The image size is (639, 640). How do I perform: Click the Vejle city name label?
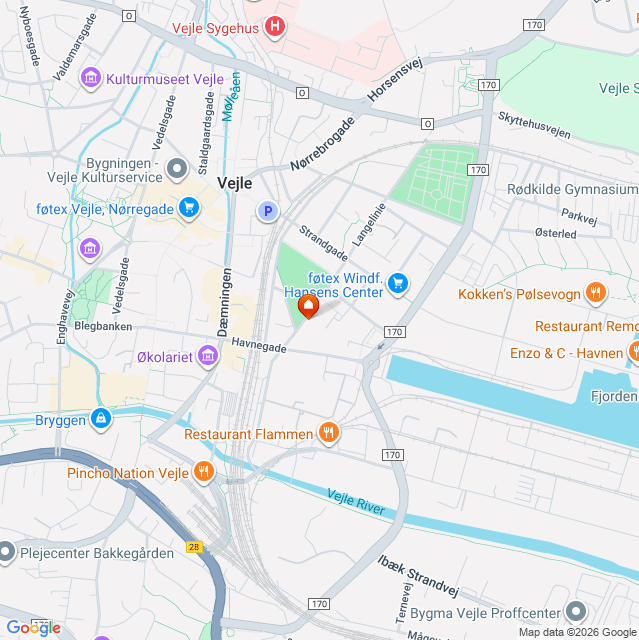(235, 183)
